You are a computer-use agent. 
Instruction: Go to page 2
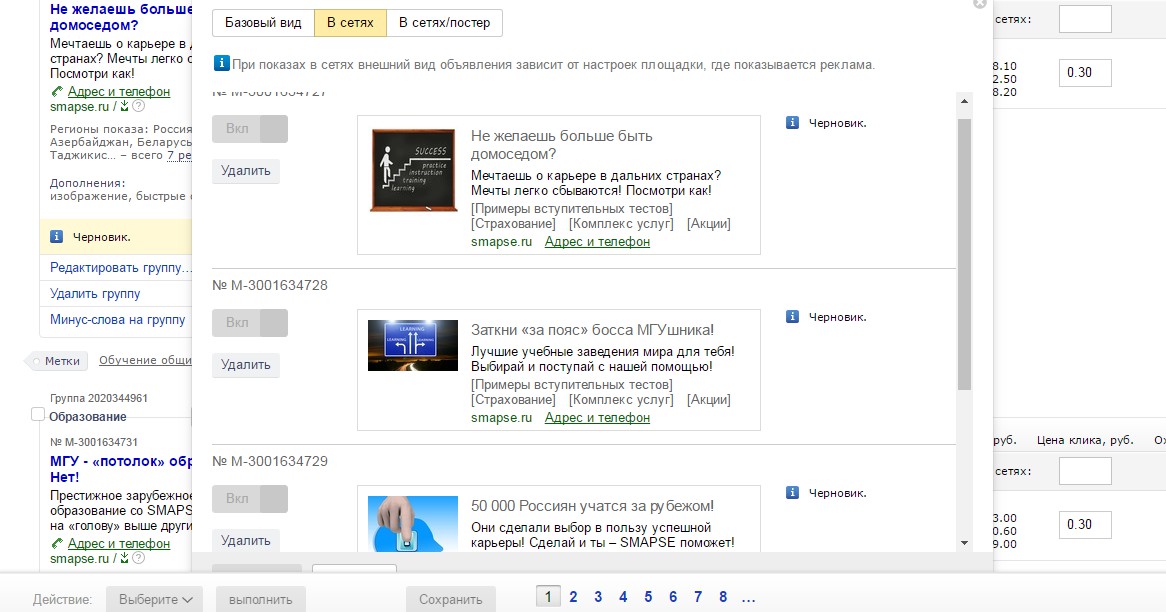[x=573, y=596]
